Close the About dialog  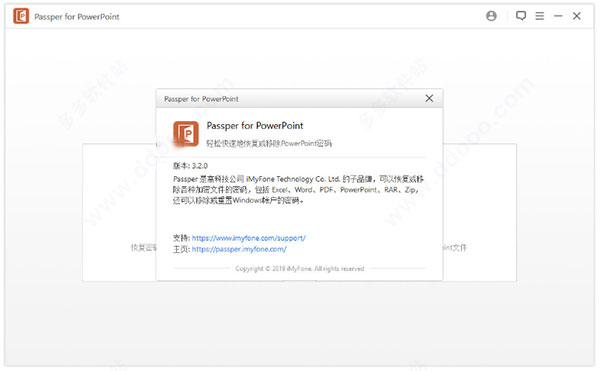[x=429, y=98]
